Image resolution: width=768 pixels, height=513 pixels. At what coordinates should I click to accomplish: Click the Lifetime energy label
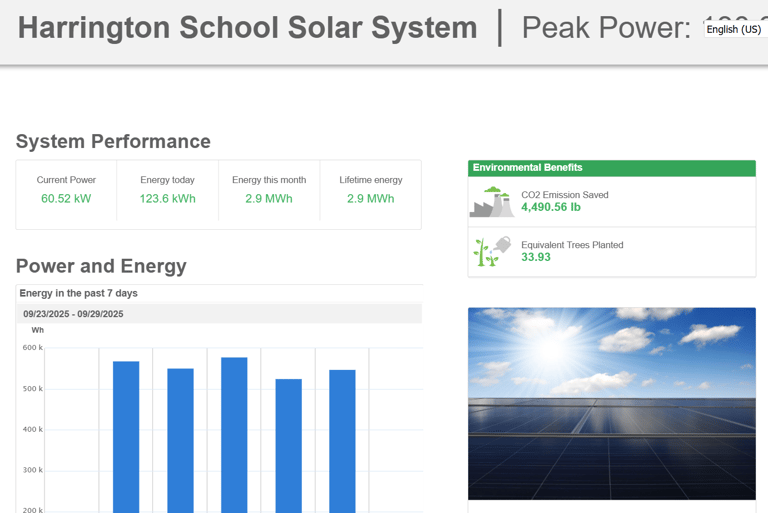pos(371,180)
